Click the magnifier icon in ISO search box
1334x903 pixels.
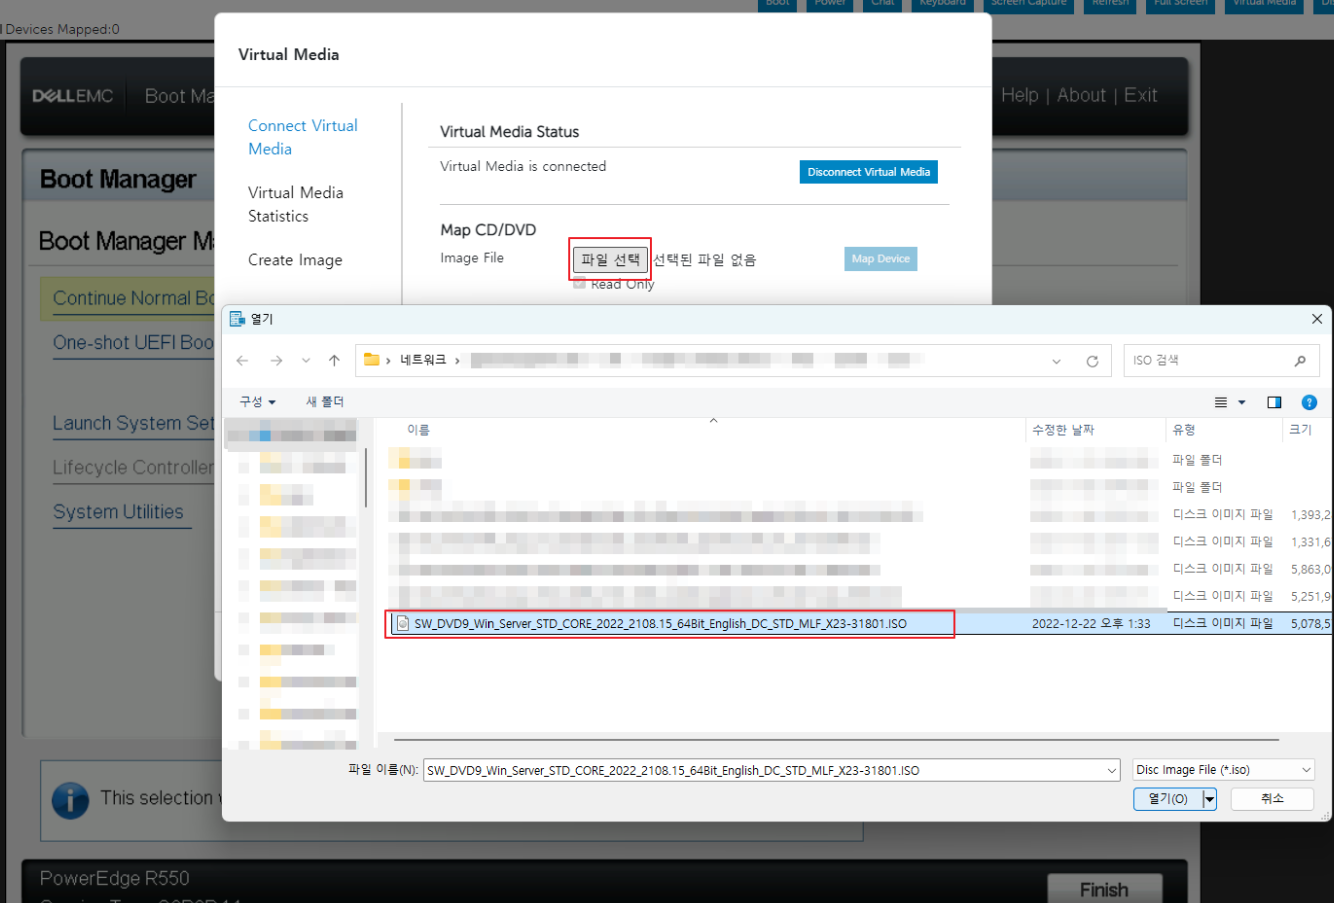1300,361
